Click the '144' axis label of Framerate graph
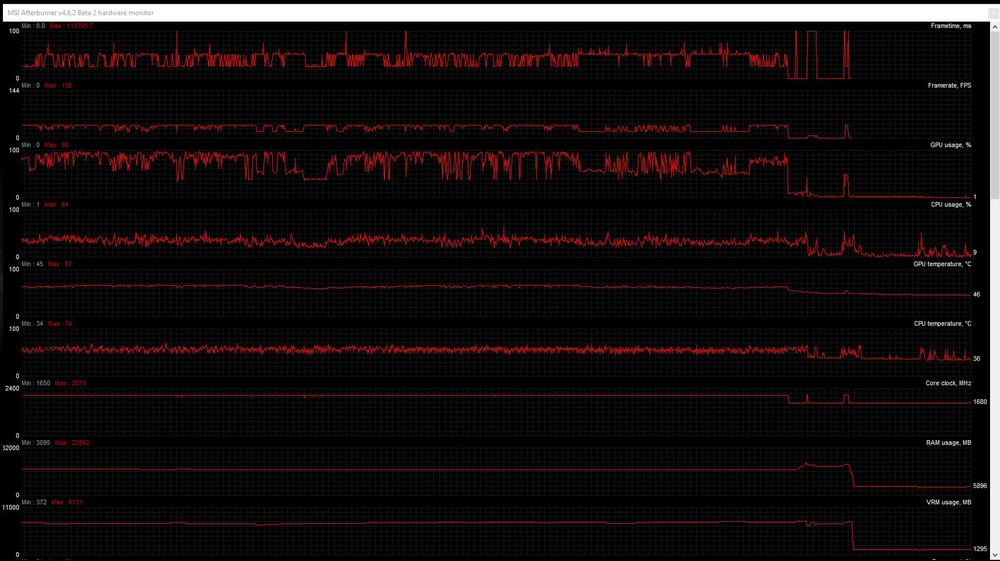Image resolution: width=1000 pixels, height=561 pixels. coord(13,91)
